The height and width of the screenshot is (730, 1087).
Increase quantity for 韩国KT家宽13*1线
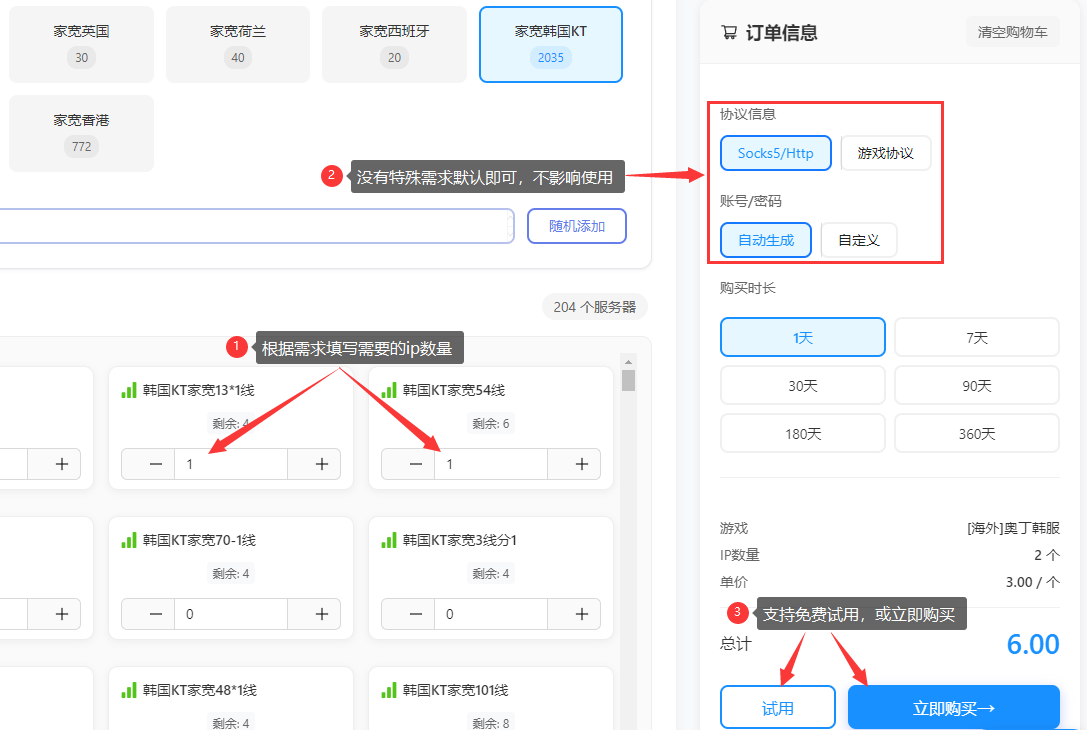pyautogui.click(x=321, y=464)
